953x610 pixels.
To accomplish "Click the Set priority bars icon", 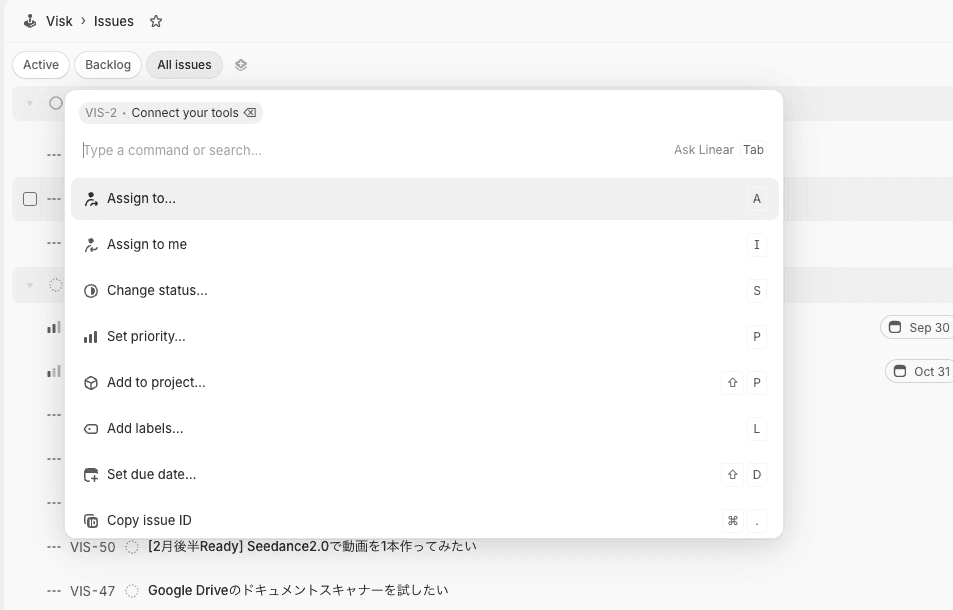I will pyautogui.click(x=91, y=337).
